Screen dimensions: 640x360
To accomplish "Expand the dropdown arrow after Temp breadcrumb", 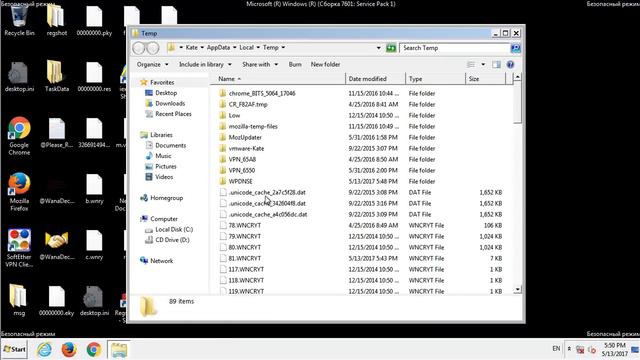I will [283, 48].
